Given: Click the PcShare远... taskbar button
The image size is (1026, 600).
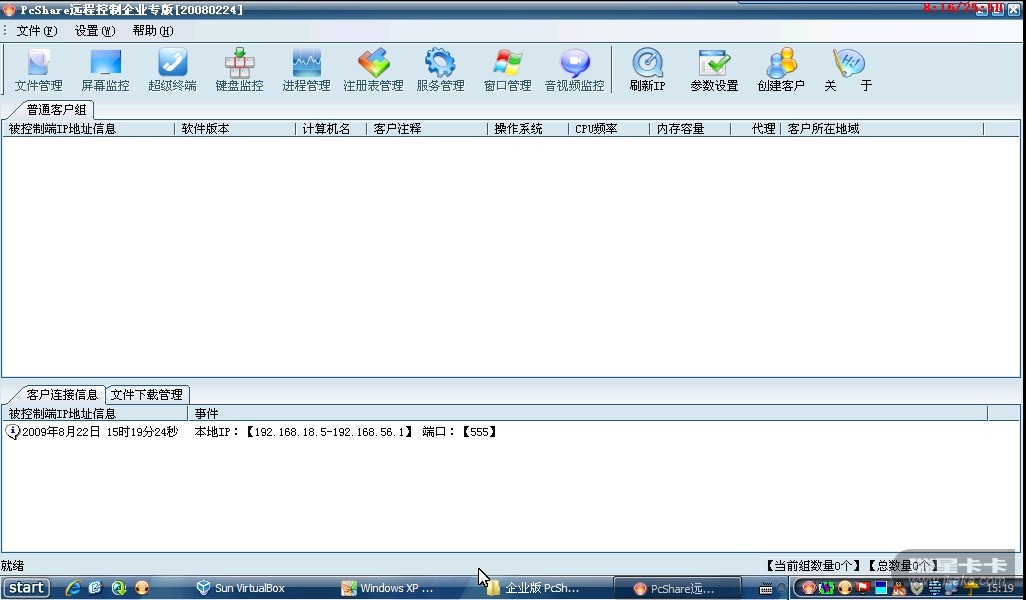Looking at the screenshot, I should 677,588.
